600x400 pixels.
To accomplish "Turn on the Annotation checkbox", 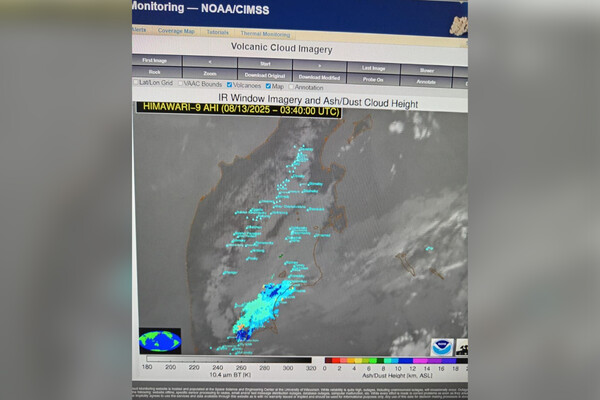I will (x=292, y=87).
